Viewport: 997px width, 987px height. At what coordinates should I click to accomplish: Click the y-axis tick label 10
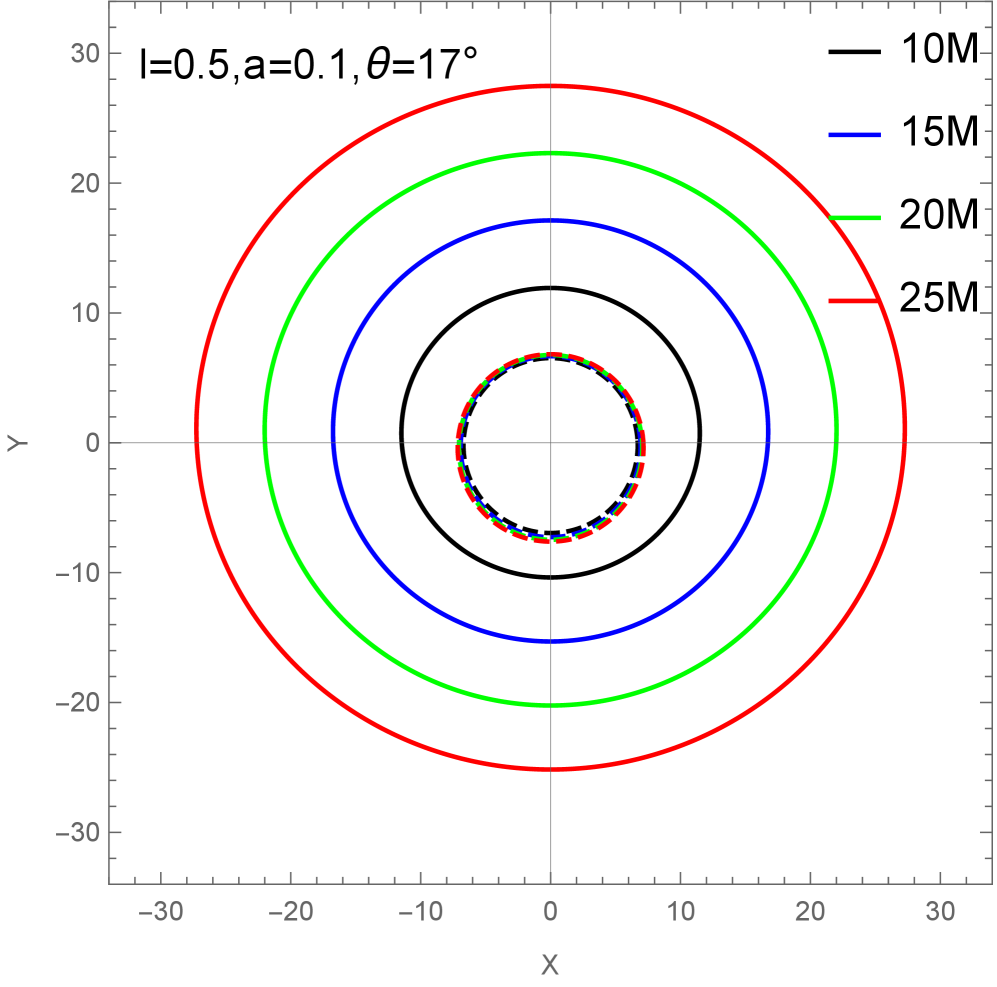86,313
